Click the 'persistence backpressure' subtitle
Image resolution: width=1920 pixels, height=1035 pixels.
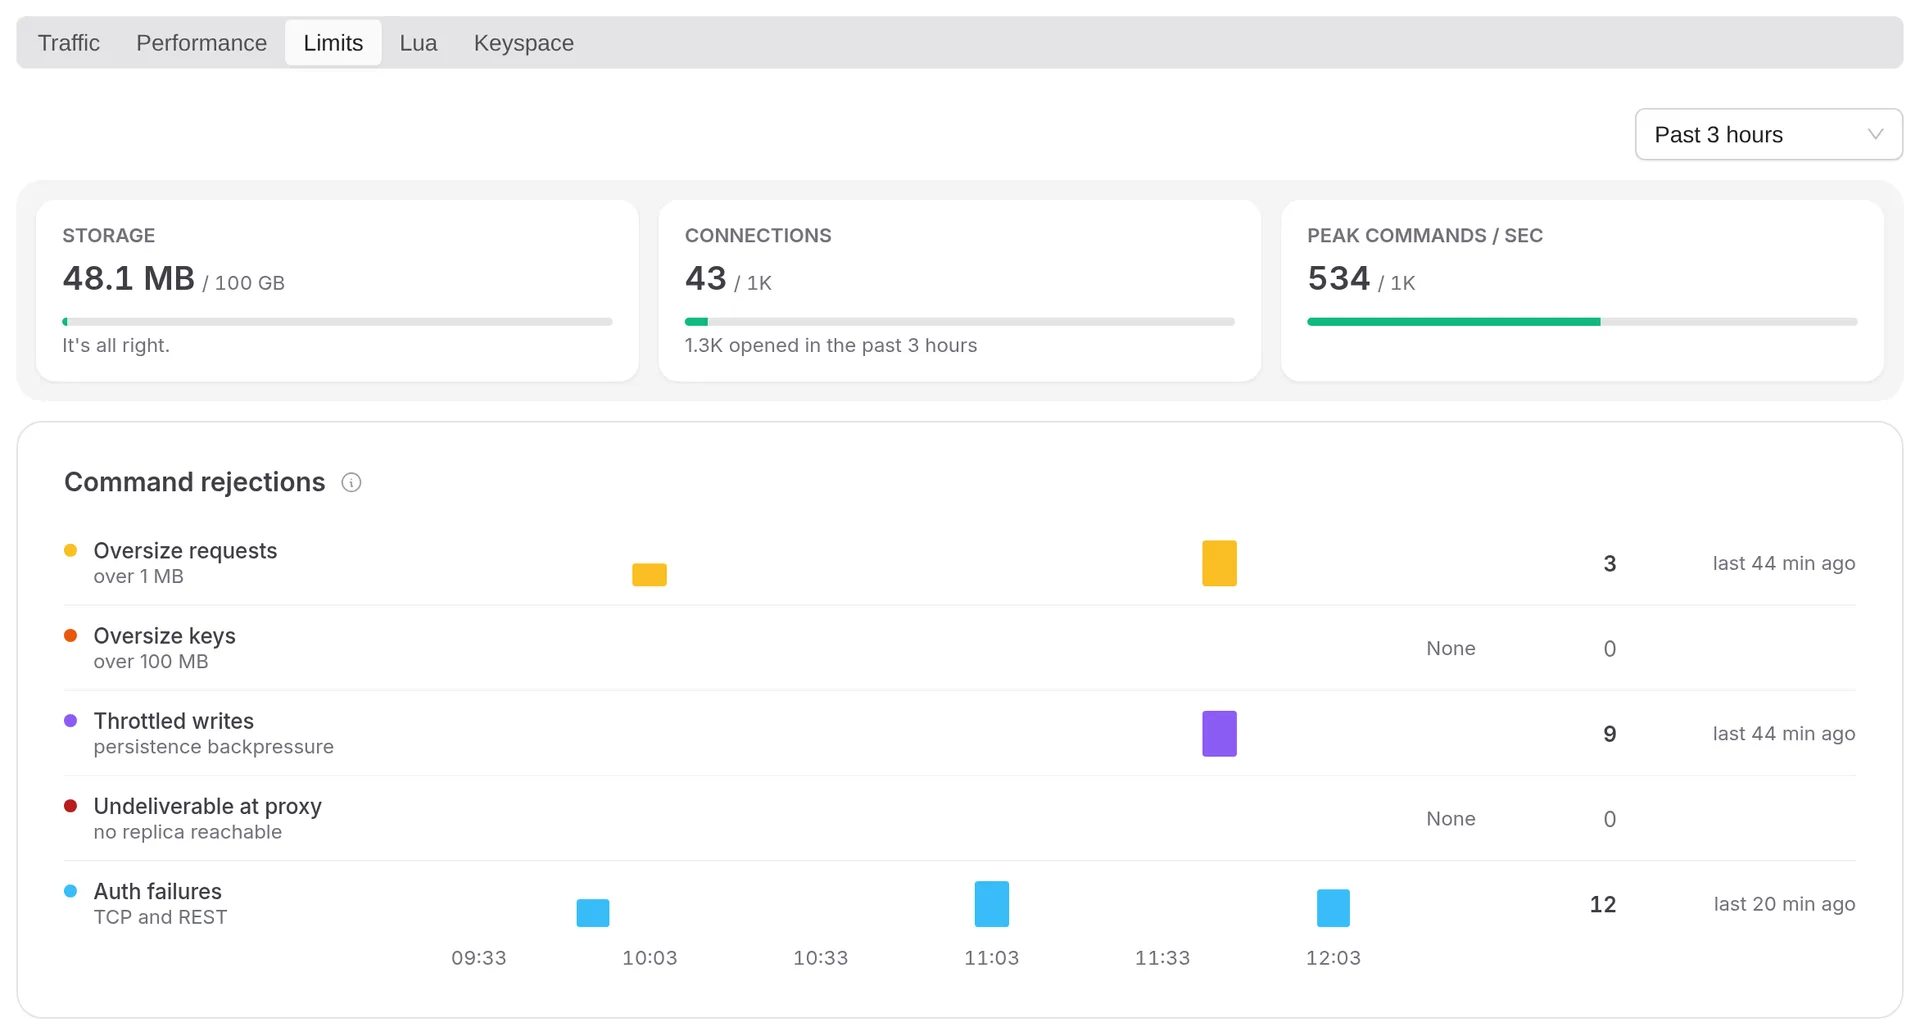[213, 747]
